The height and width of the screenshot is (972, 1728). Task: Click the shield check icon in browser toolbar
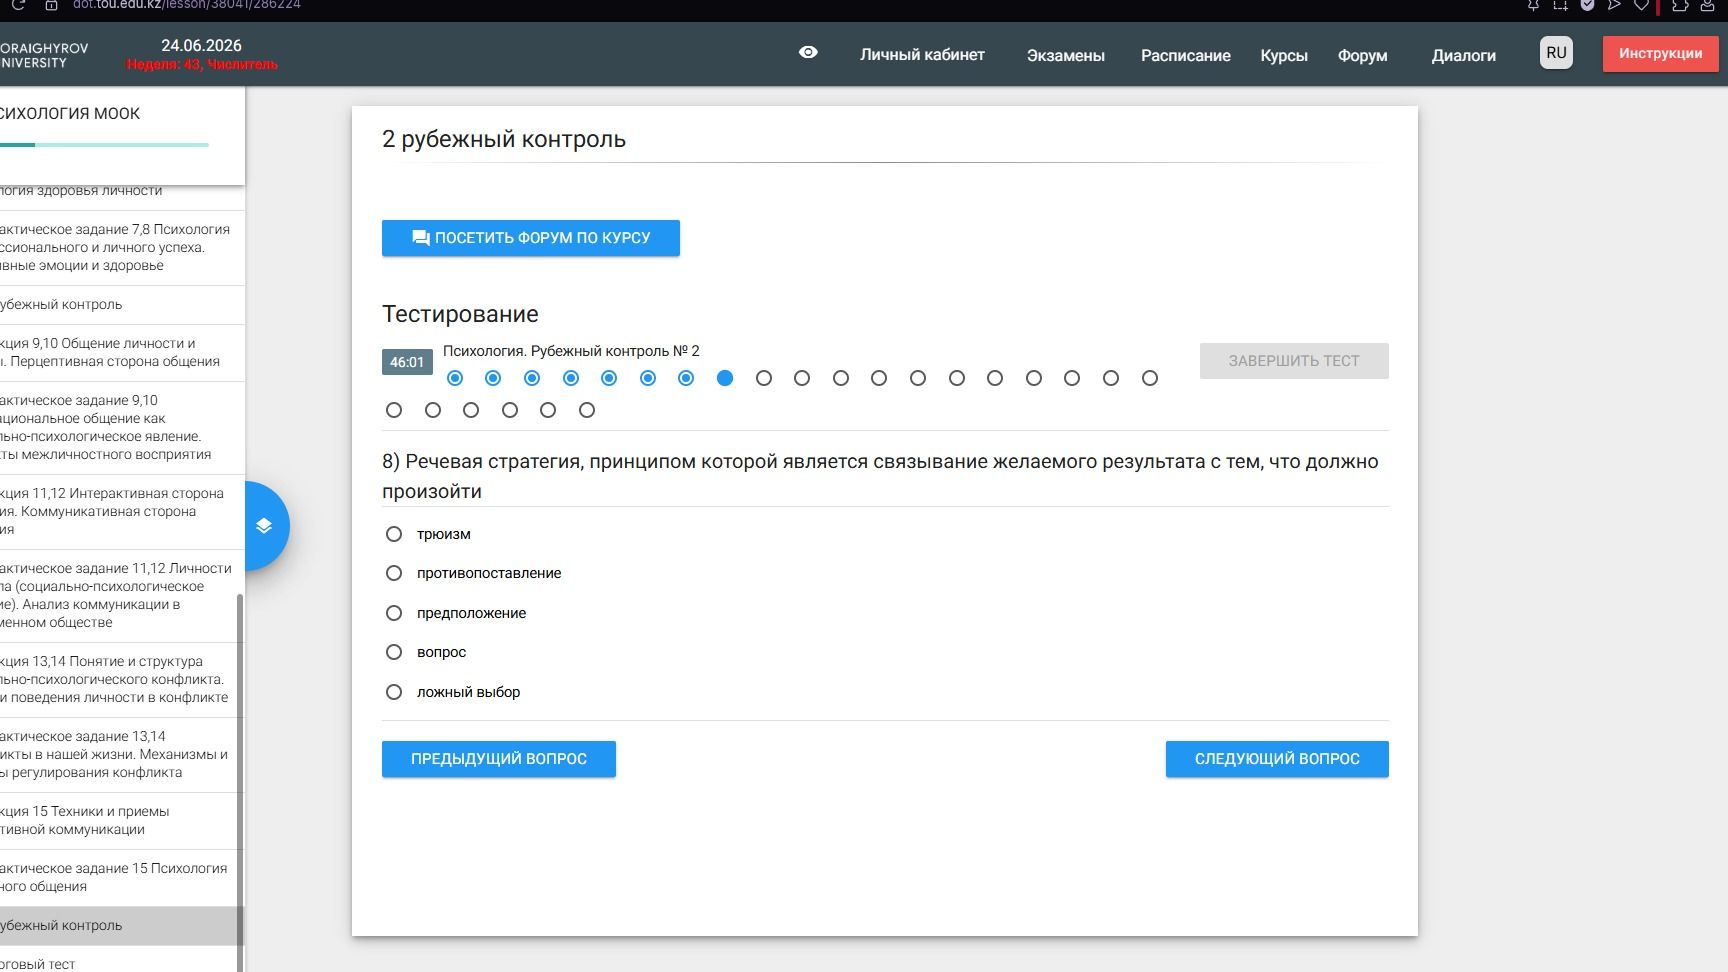1587,5
